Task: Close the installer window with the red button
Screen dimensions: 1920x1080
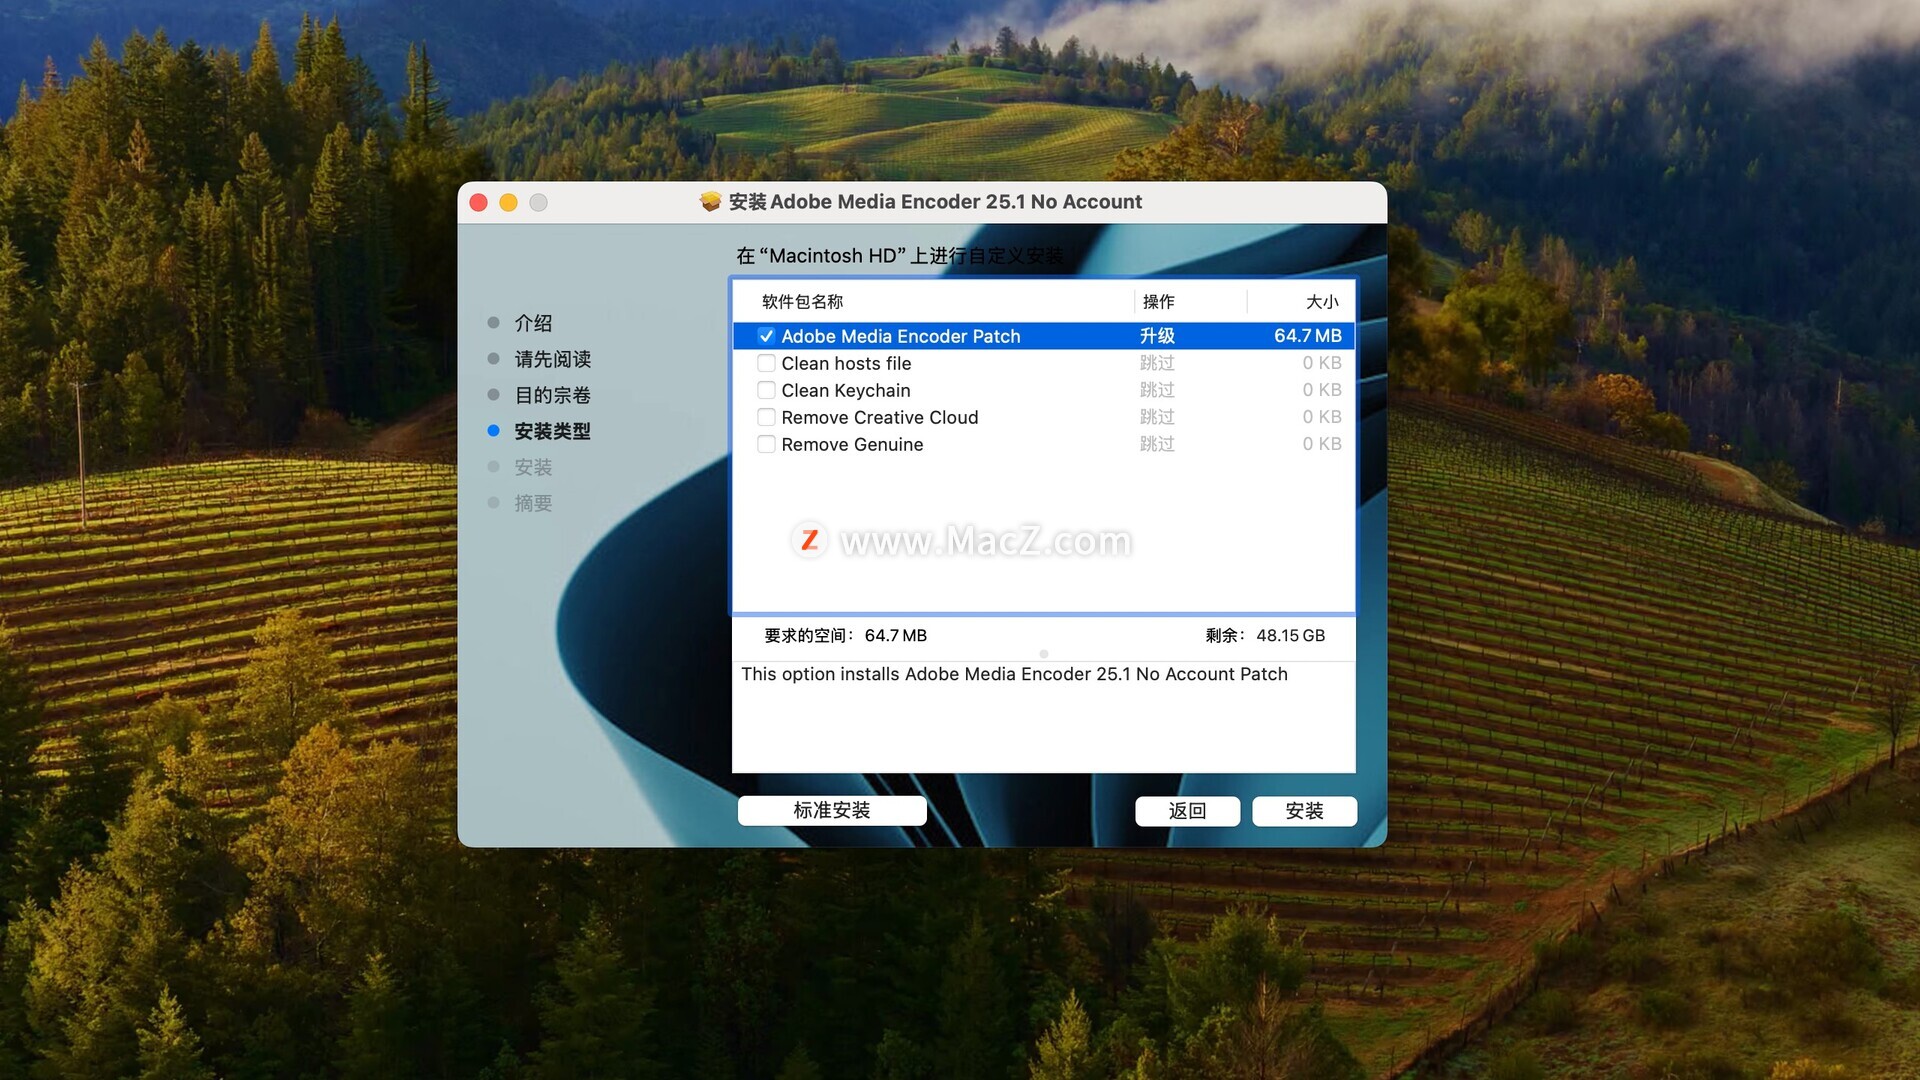Action: click(x=479, y=203)
